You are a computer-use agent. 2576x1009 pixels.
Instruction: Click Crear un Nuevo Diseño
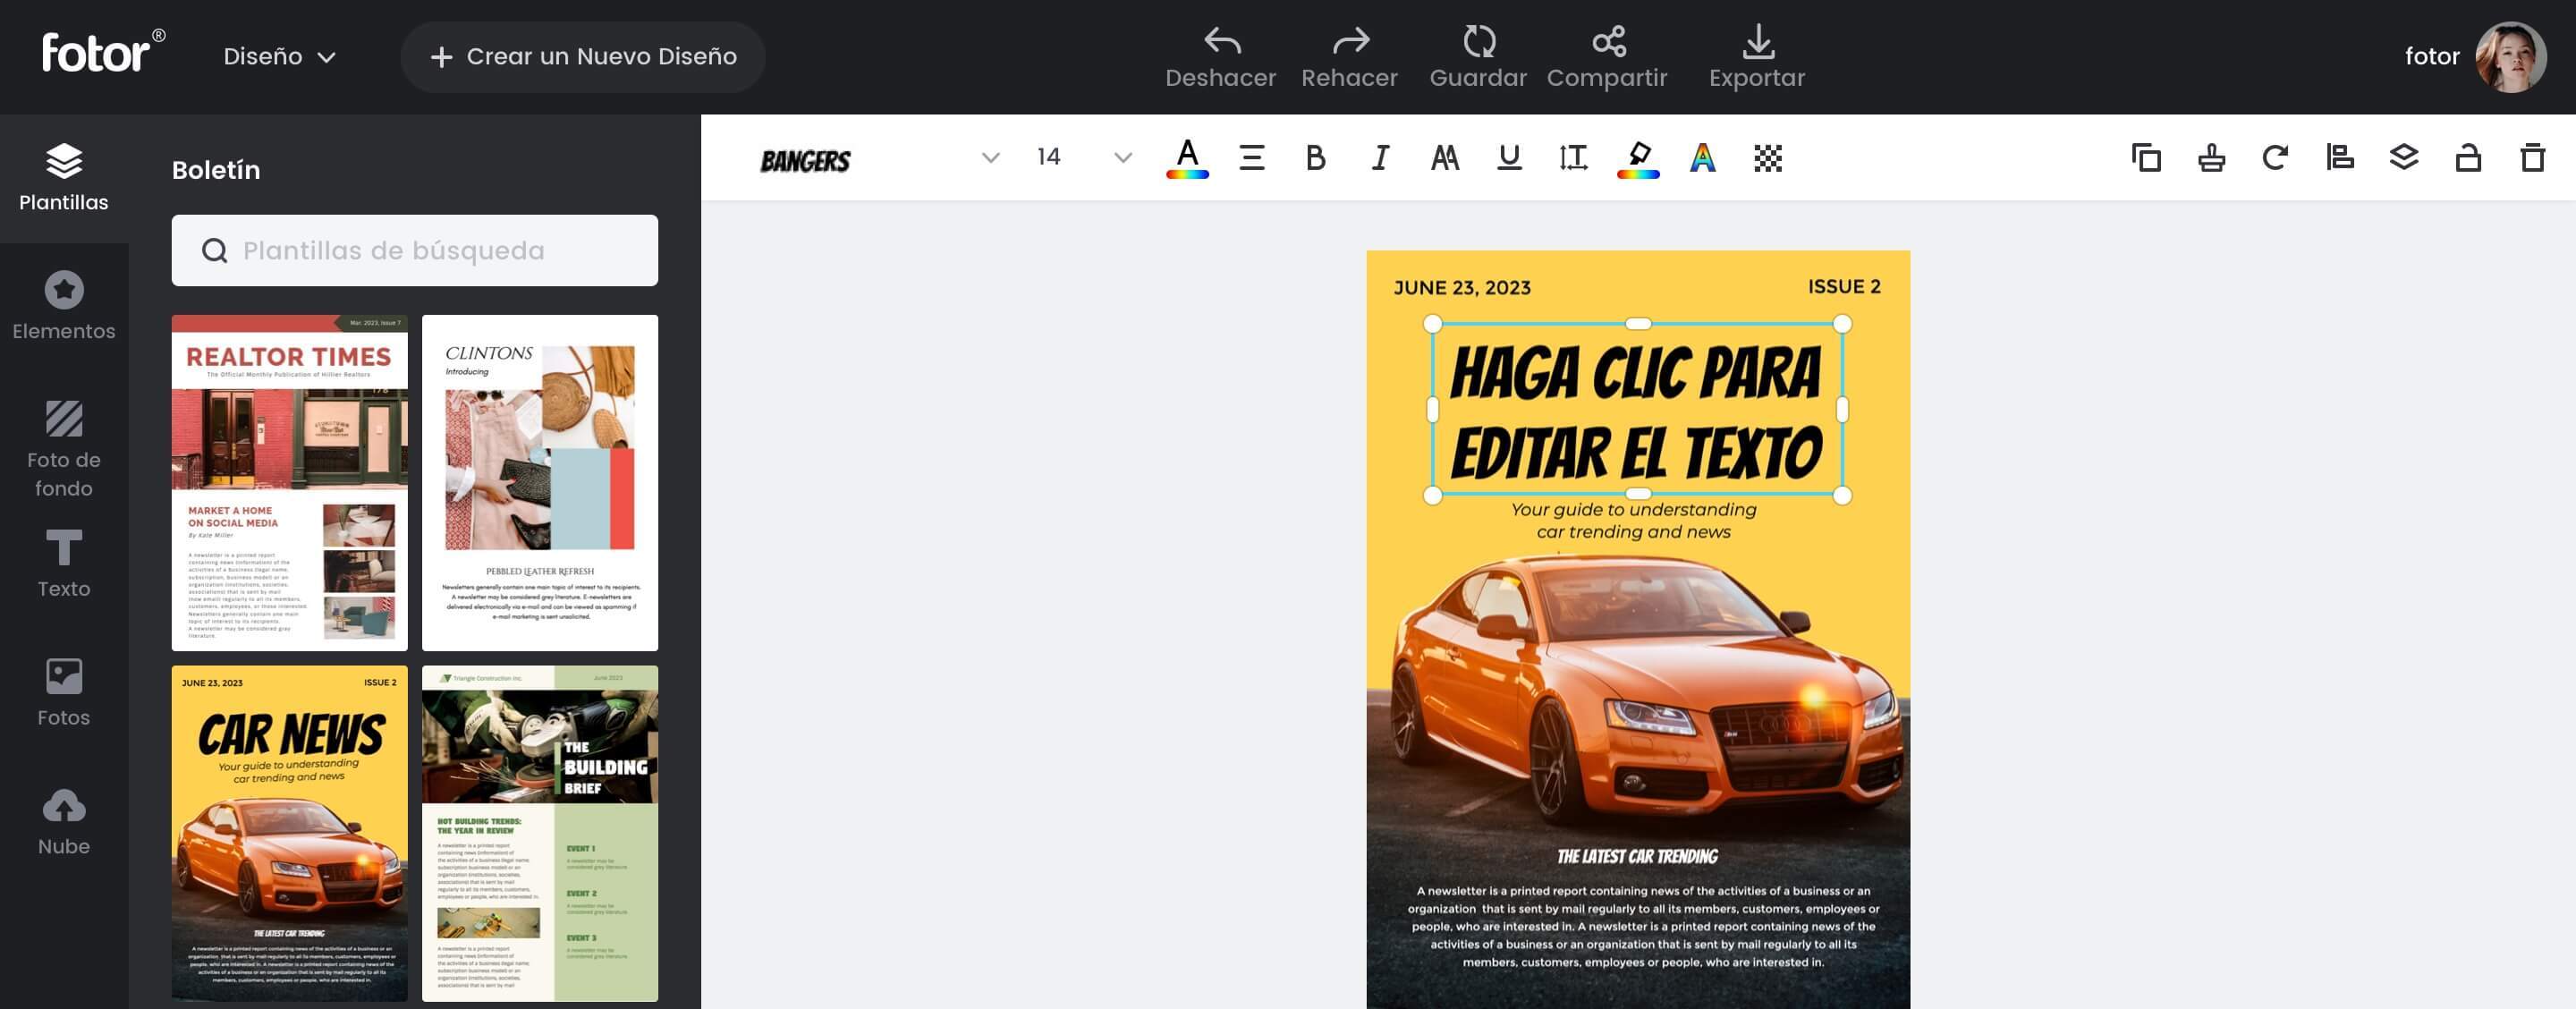(x=583, y=57)
